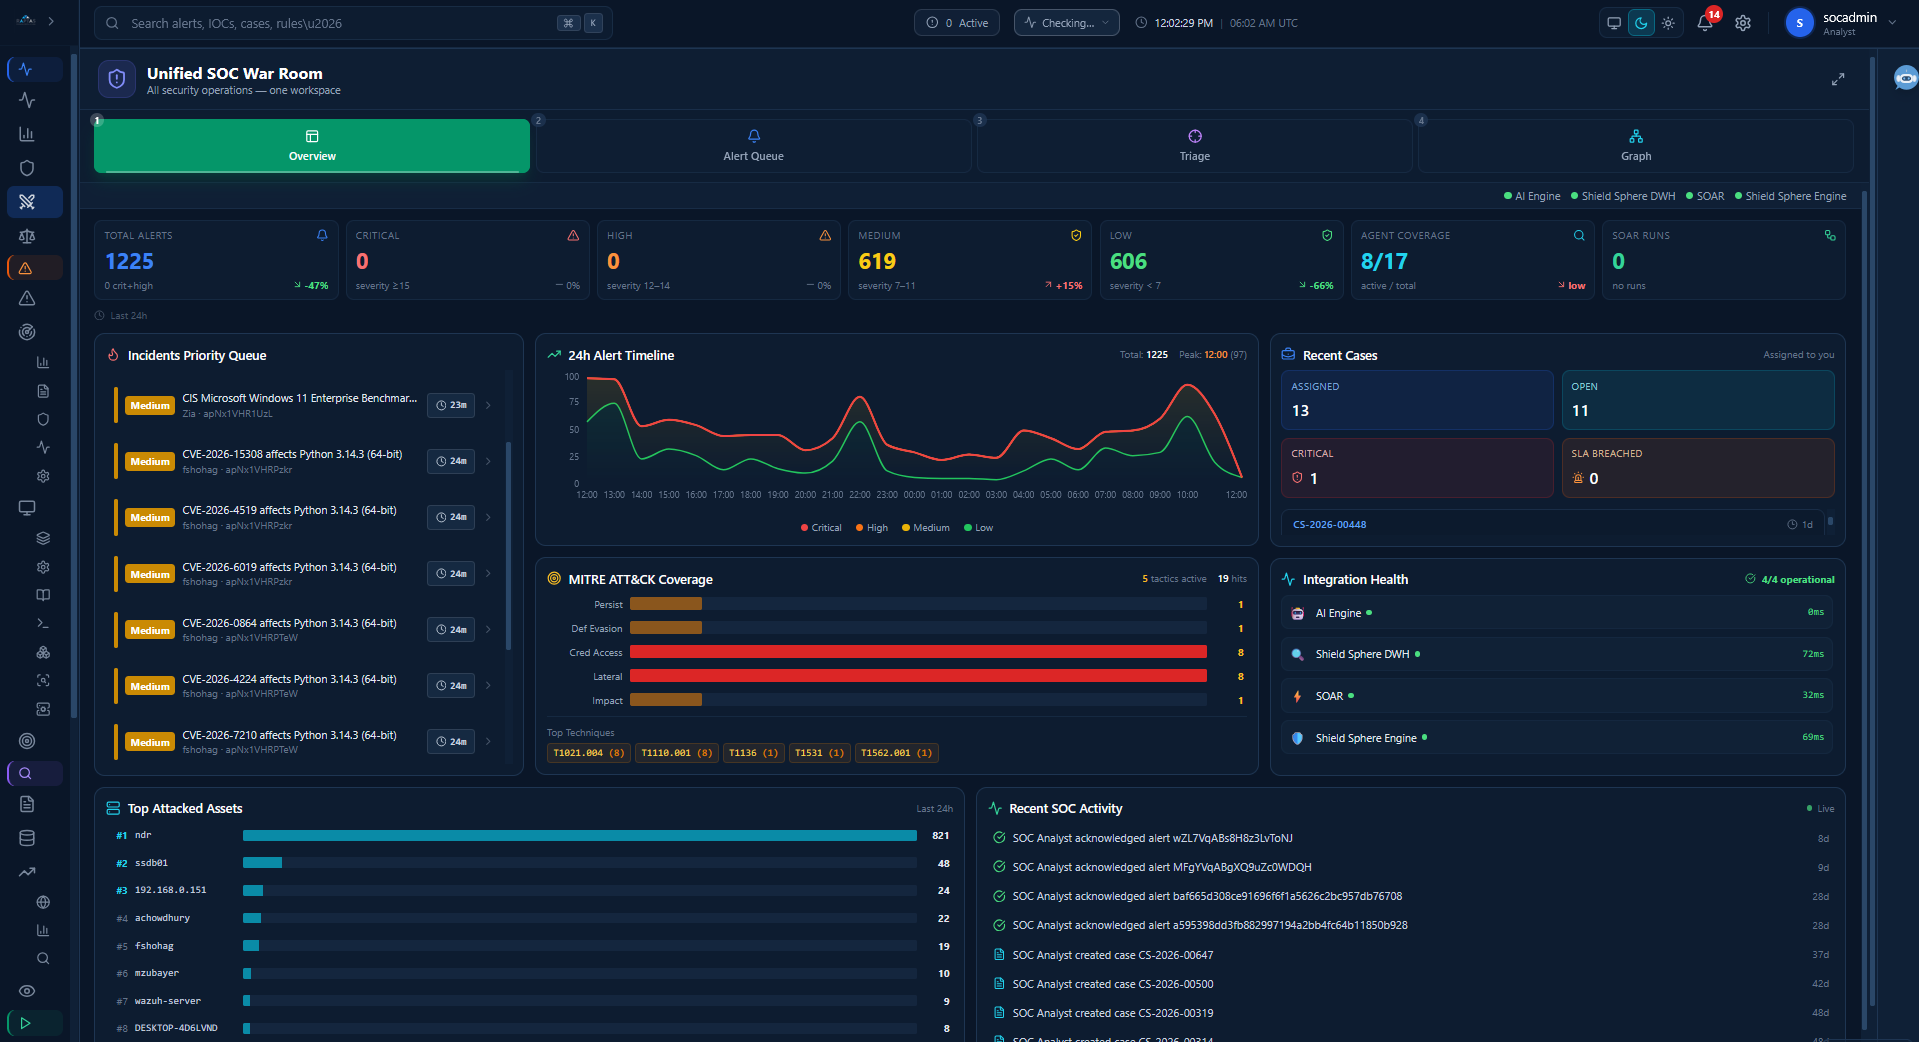Expand the sidebar with top chevron
Viewport: 1919px width, 1042px height.
point(51,21)
